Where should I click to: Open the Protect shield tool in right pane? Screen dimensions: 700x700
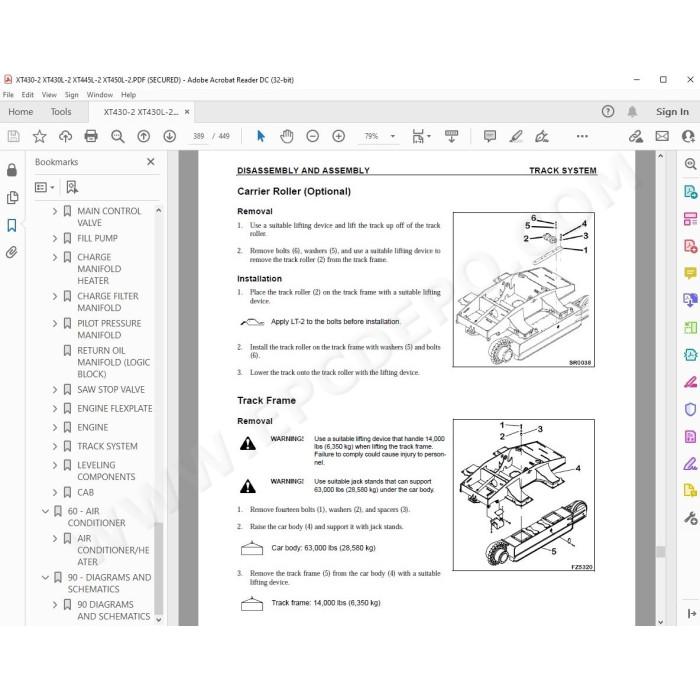pyautogui.click(x=690, y=409)
